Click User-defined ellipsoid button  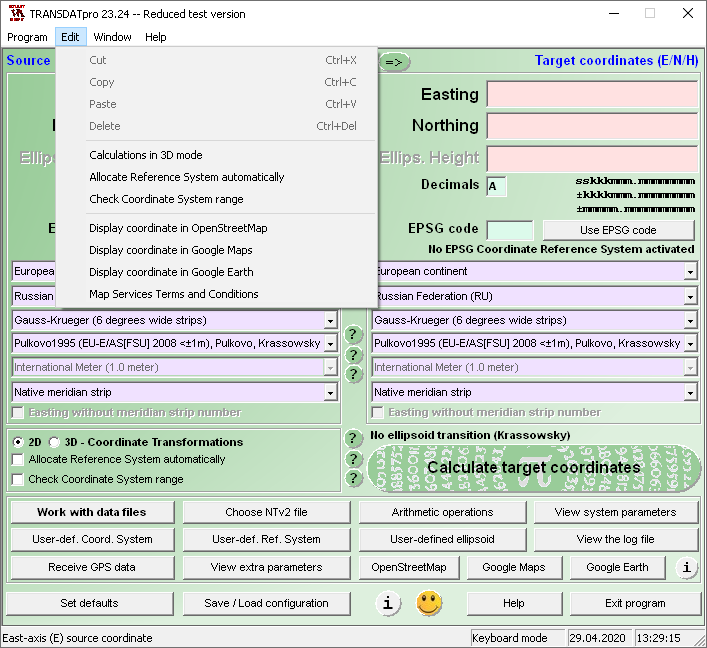pos(442,539)
